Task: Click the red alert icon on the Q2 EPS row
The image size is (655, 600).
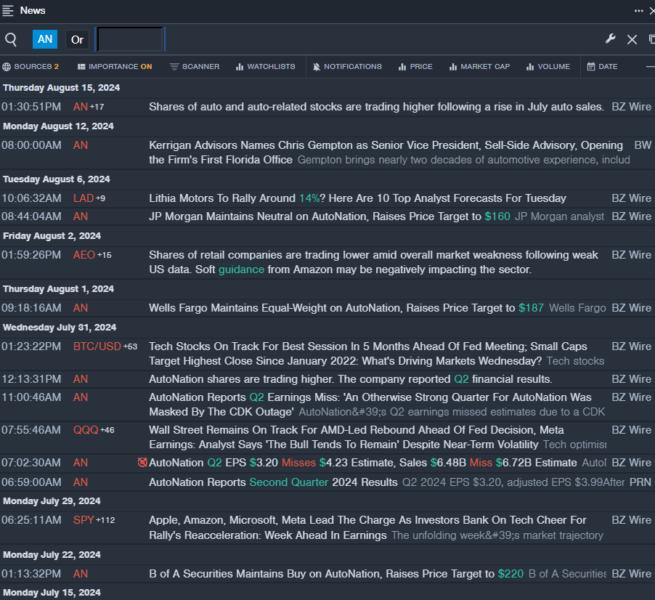Action: 142,462
